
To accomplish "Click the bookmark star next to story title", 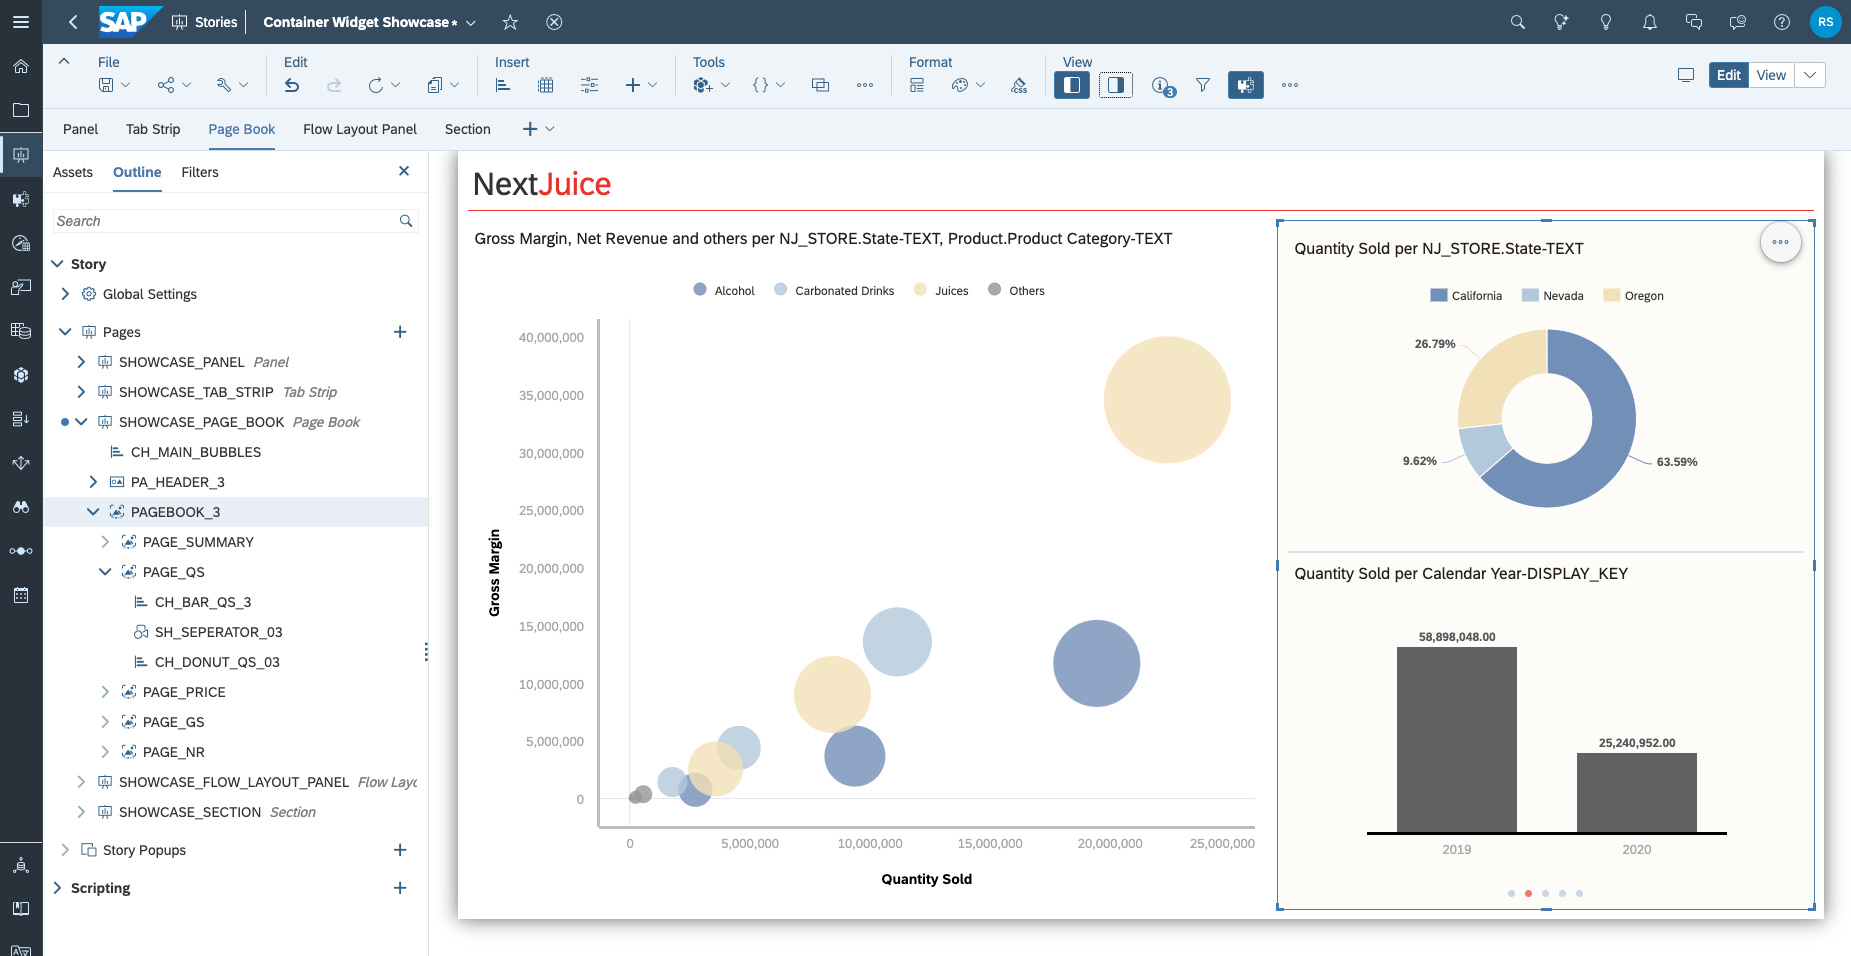I will (510, 21).
